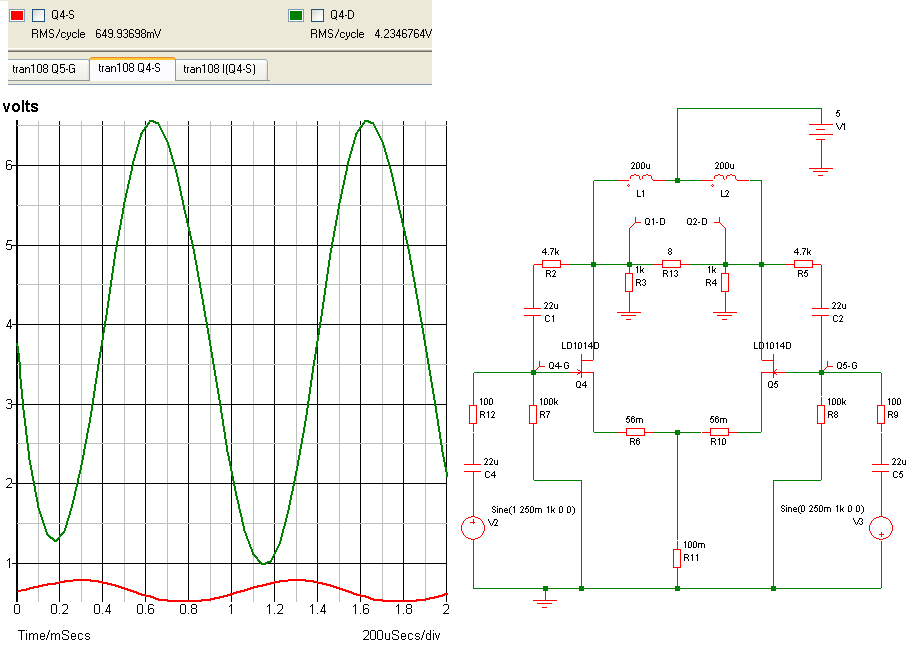Viewport: 910px width, 652px height.
Task: Select the V2 sine source symbol
Action: [473, 528]
